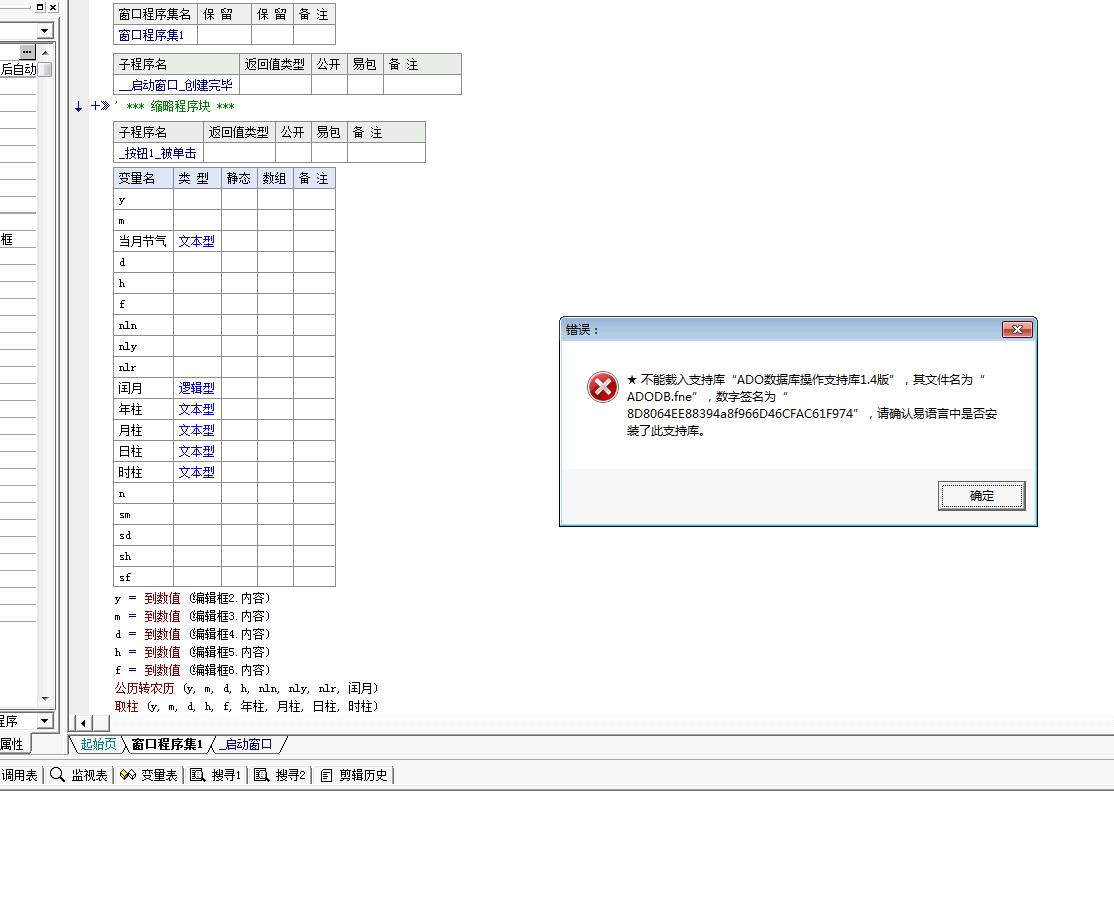The height and width of the screenshot is (915, 1114).
Task: Click the ellipsis button in property panel
Action: [27, 52]
